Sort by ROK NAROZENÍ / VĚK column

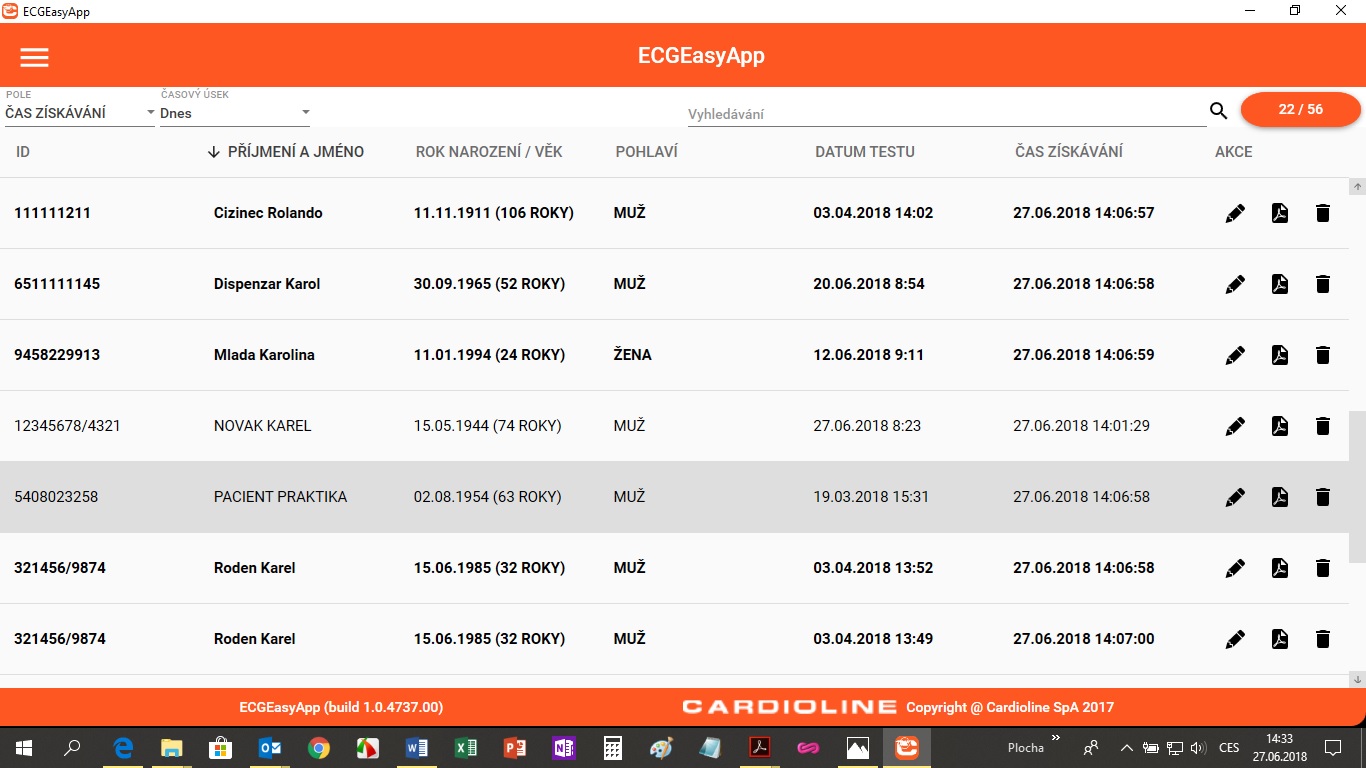coord(489,152)
